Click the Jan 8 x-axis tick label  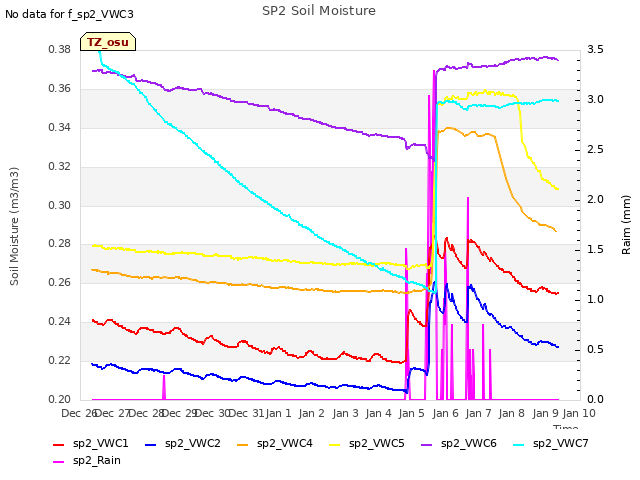click(511, 413)
